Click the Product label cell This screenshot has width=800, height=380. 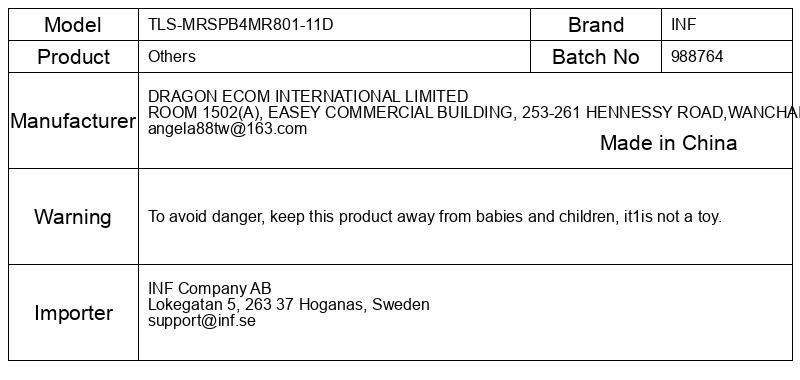tap(73, 57)
